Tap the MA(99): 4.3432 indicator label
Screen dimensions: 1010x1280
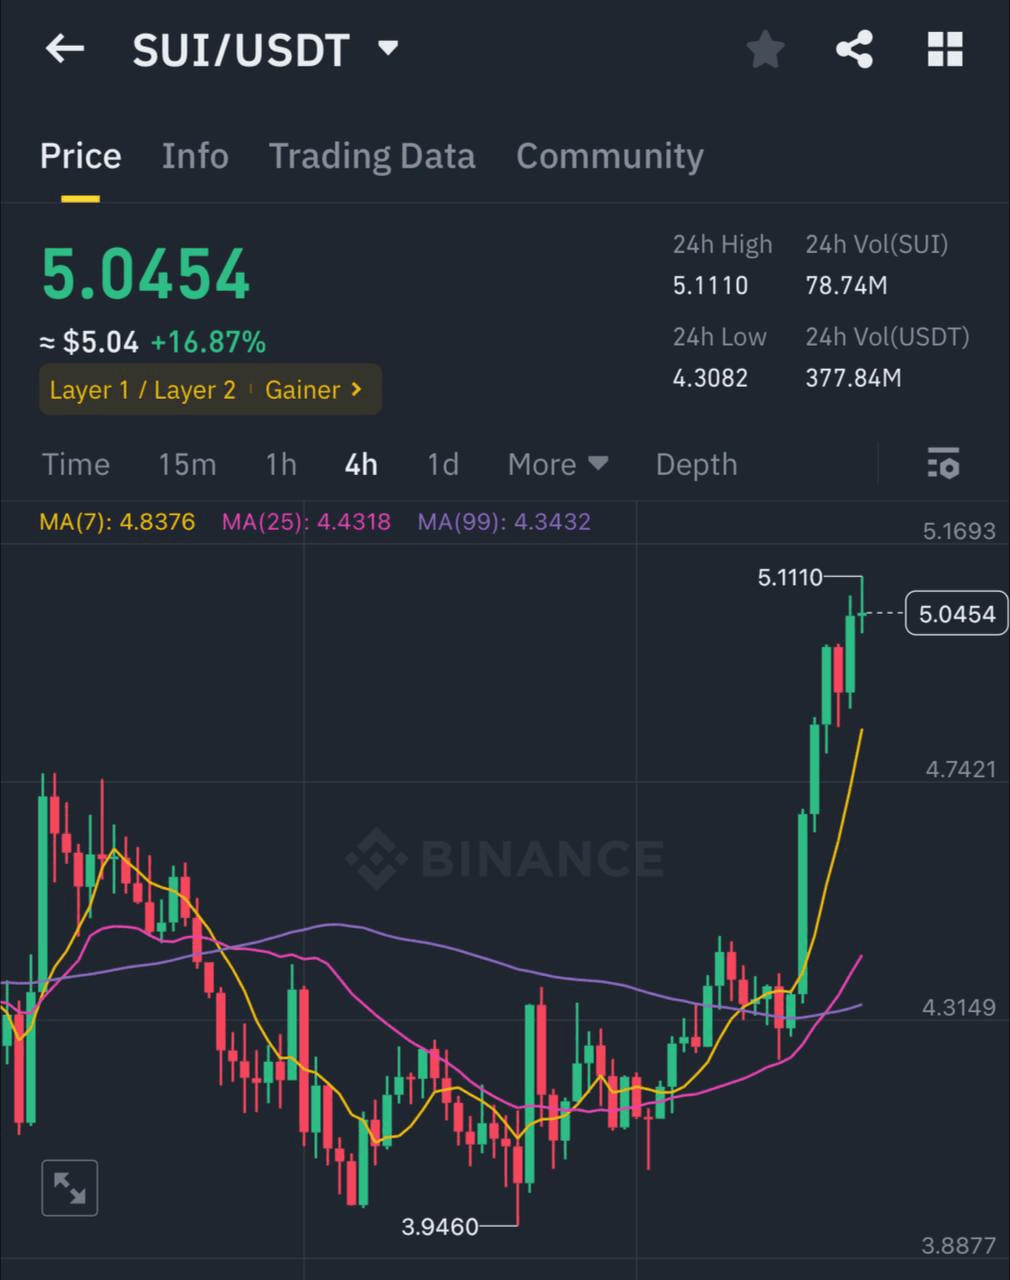tap(504, 521)
